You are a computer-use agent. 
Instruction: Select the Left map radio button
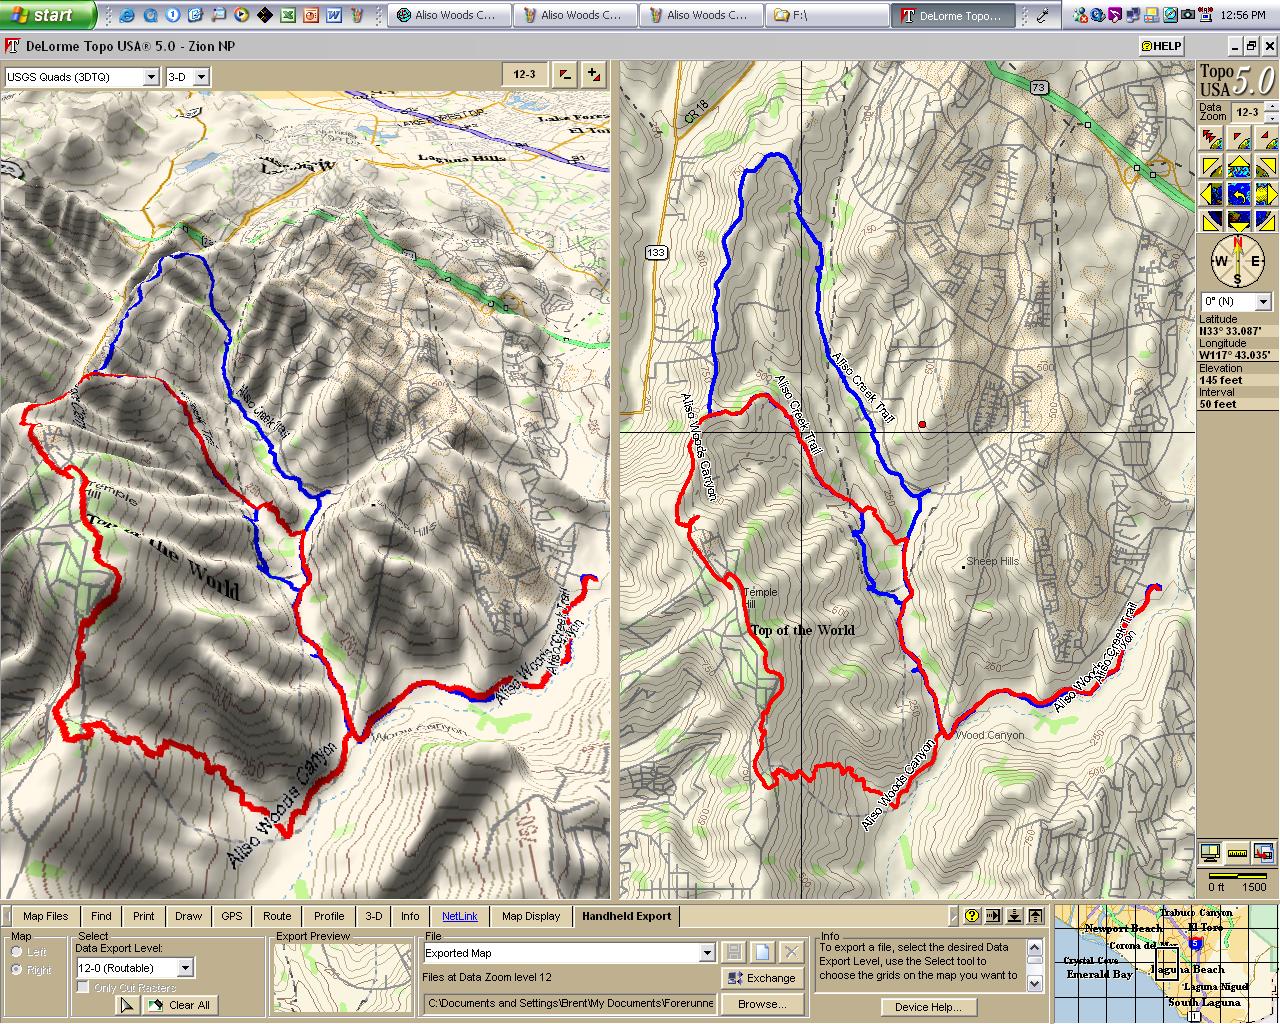click(x=17, y=952)
